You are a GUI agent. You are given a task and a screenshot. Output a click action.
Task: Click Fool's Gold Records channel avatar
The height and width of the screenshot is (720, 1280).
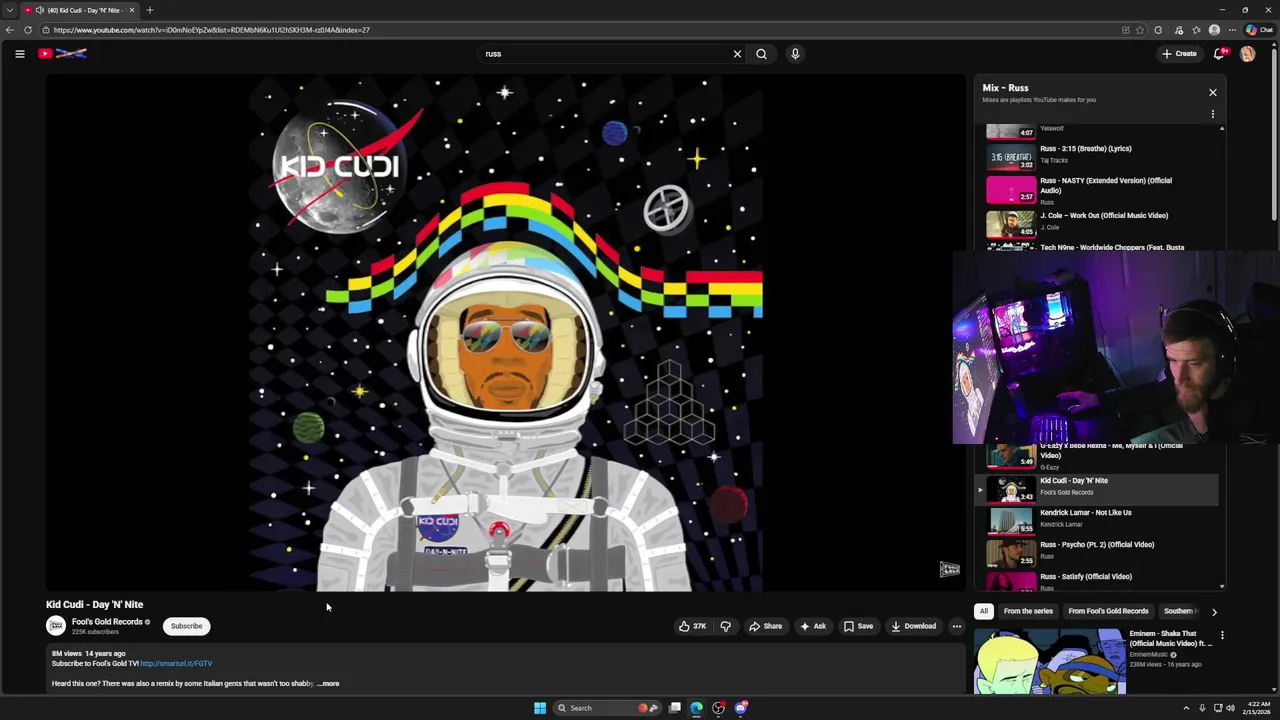click(x=56, y=626)
